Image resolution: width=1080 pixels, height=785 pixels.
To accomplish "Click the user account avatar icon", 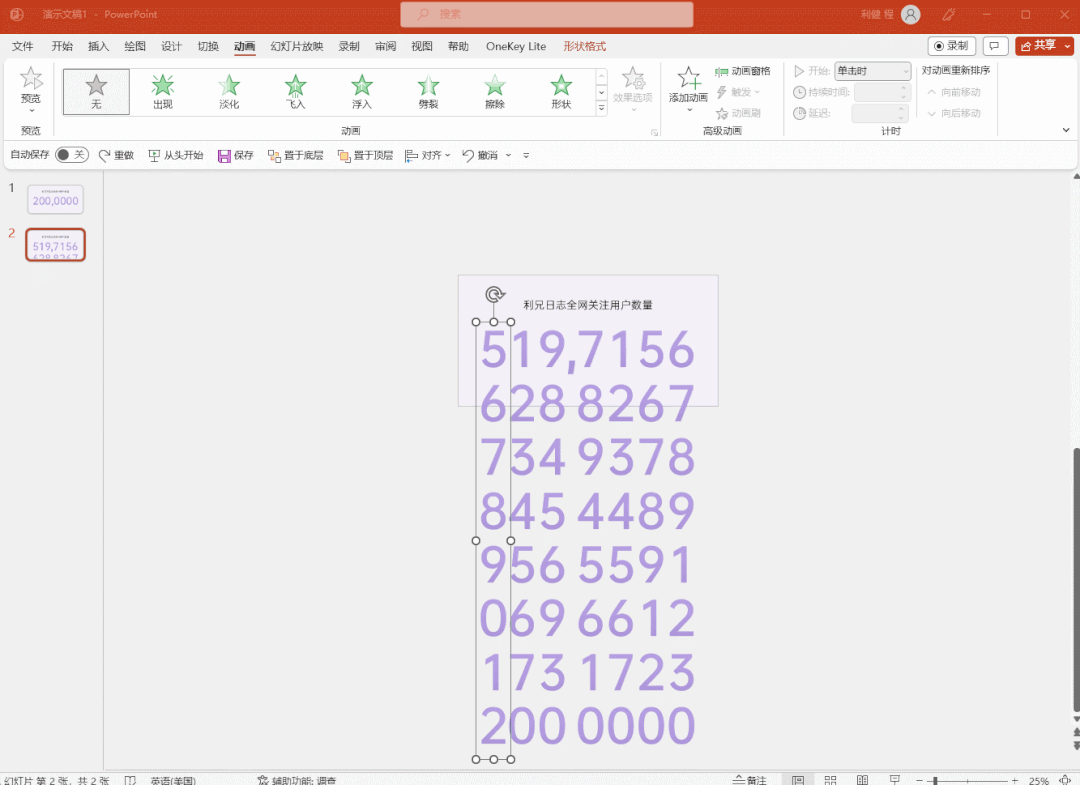I will pyautogui.click(x=911, y=14).
